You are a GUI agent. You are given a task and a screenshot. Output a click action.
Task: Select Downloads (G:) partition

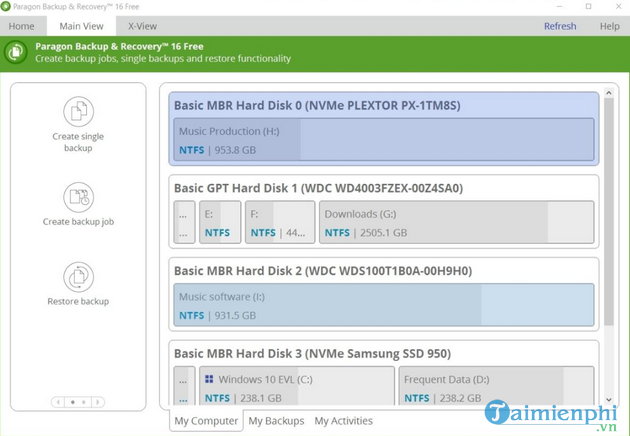pos(456,222)
